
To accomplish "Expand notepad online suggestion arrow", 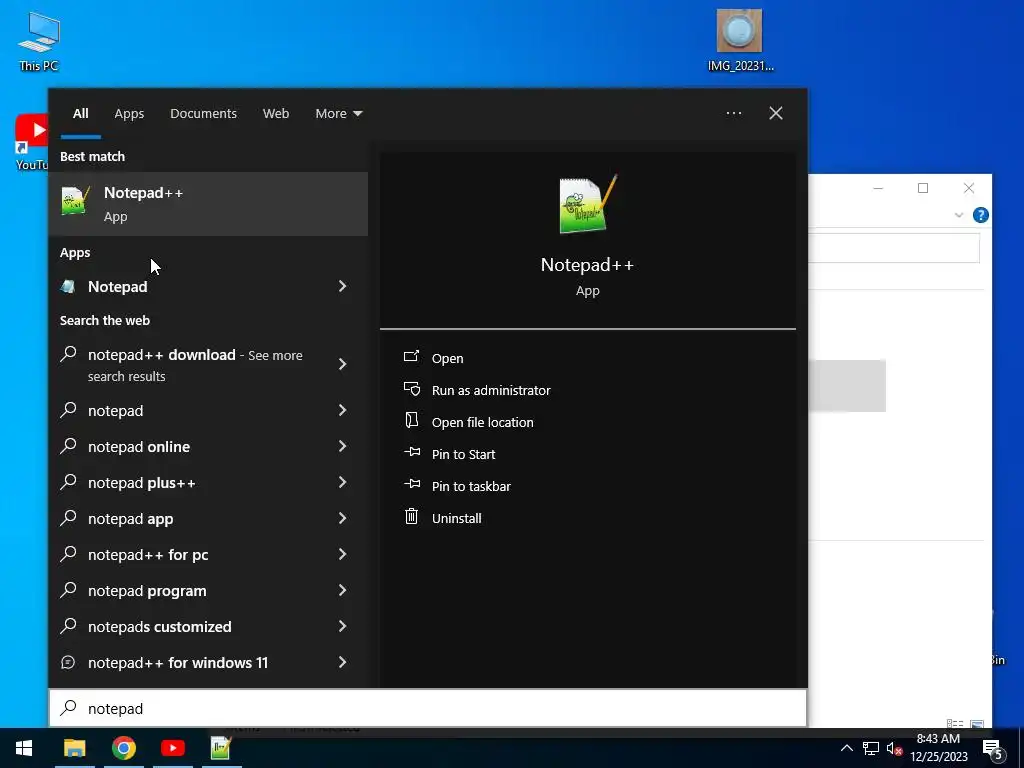I will [343, 446].
